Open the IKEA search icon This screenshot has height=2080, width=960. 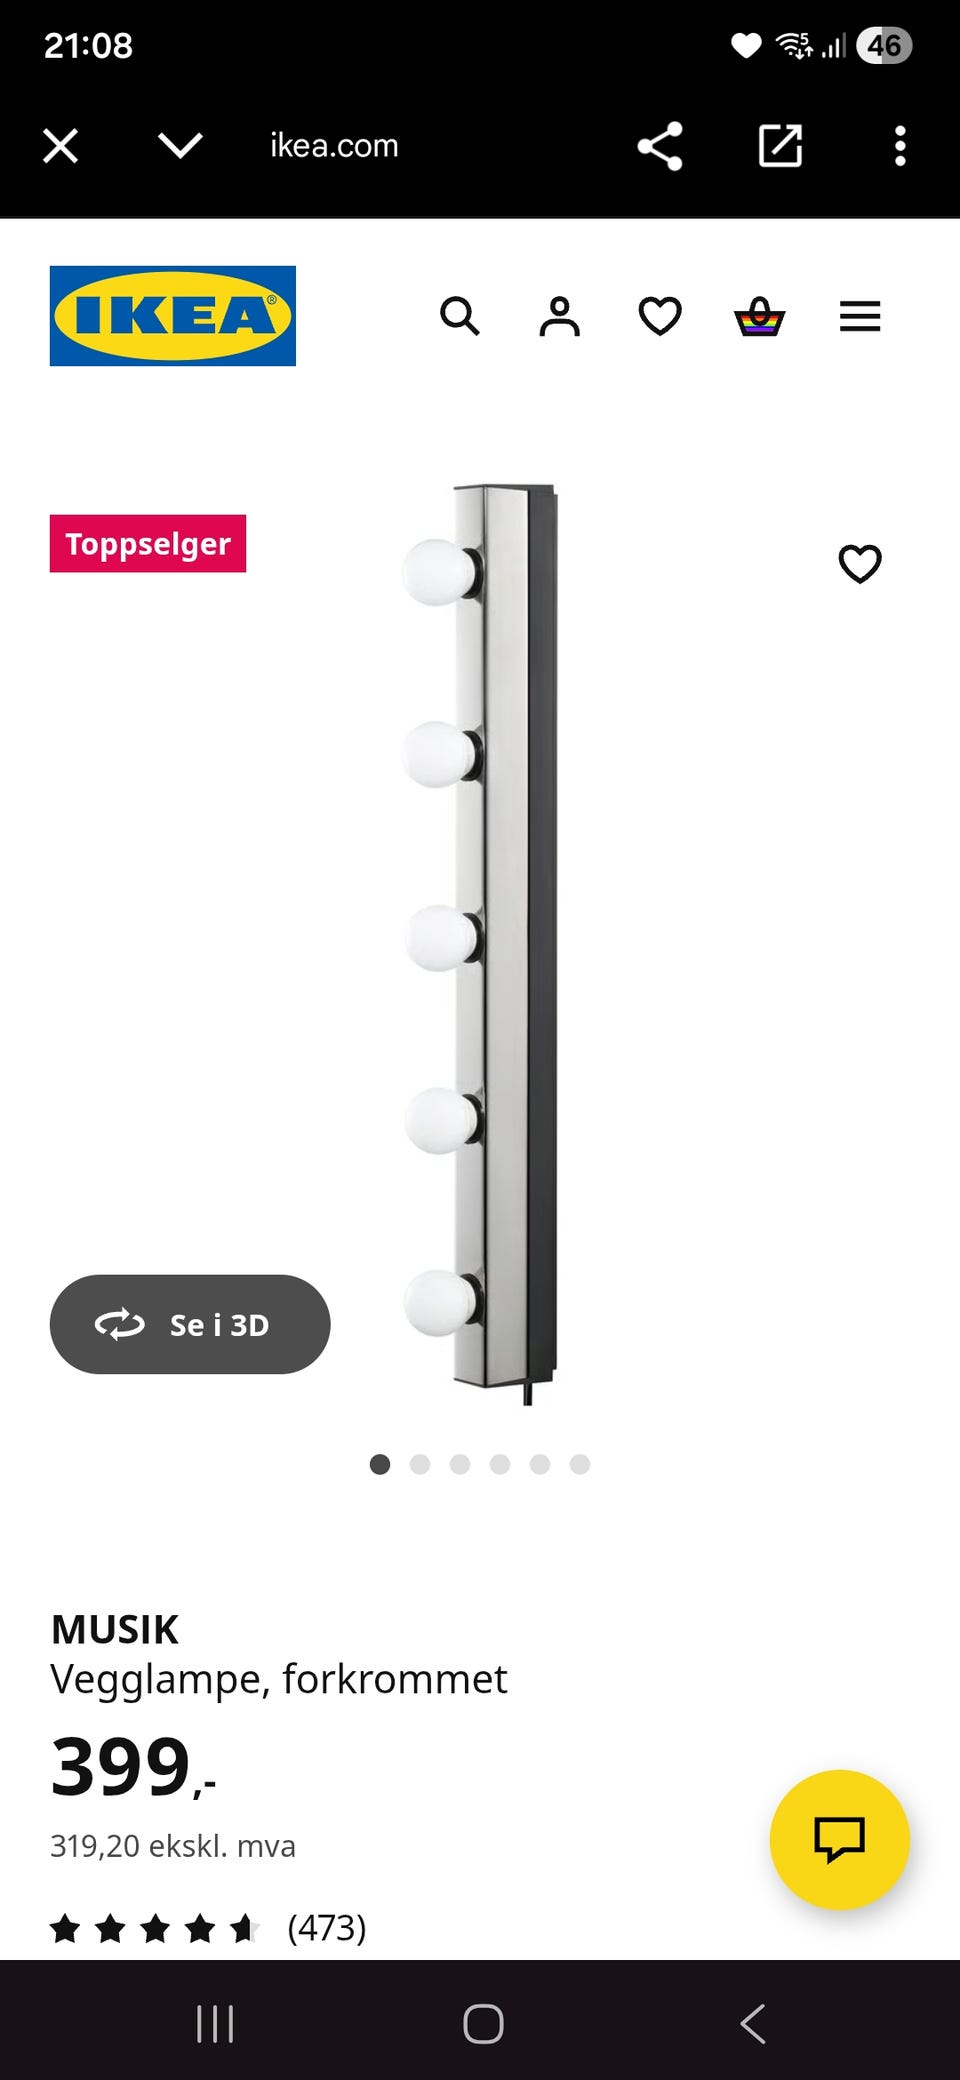[x=460, y=316]
